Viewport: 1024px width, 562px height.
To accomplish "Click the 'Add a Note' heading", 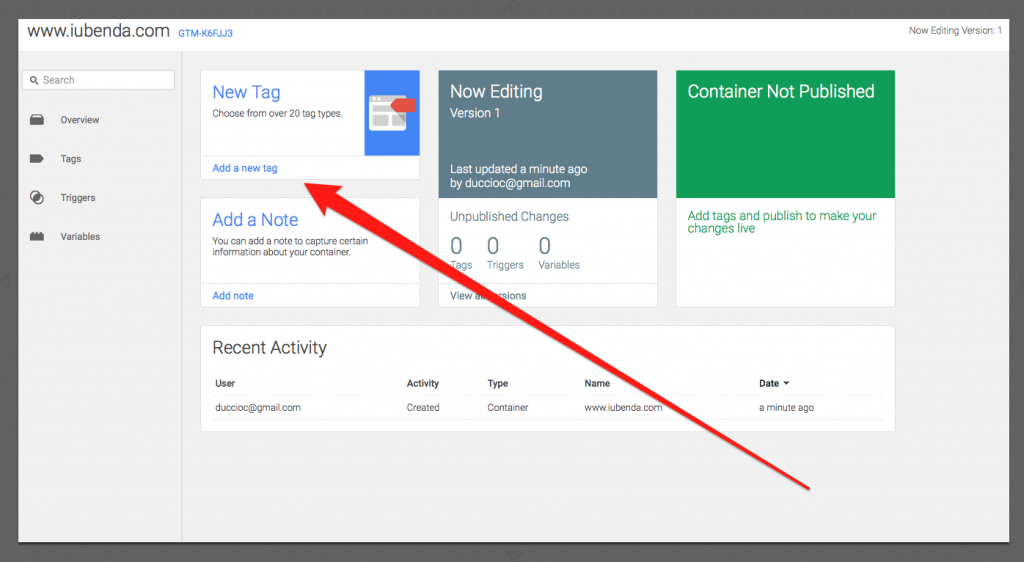I will (x=255, y=220).
